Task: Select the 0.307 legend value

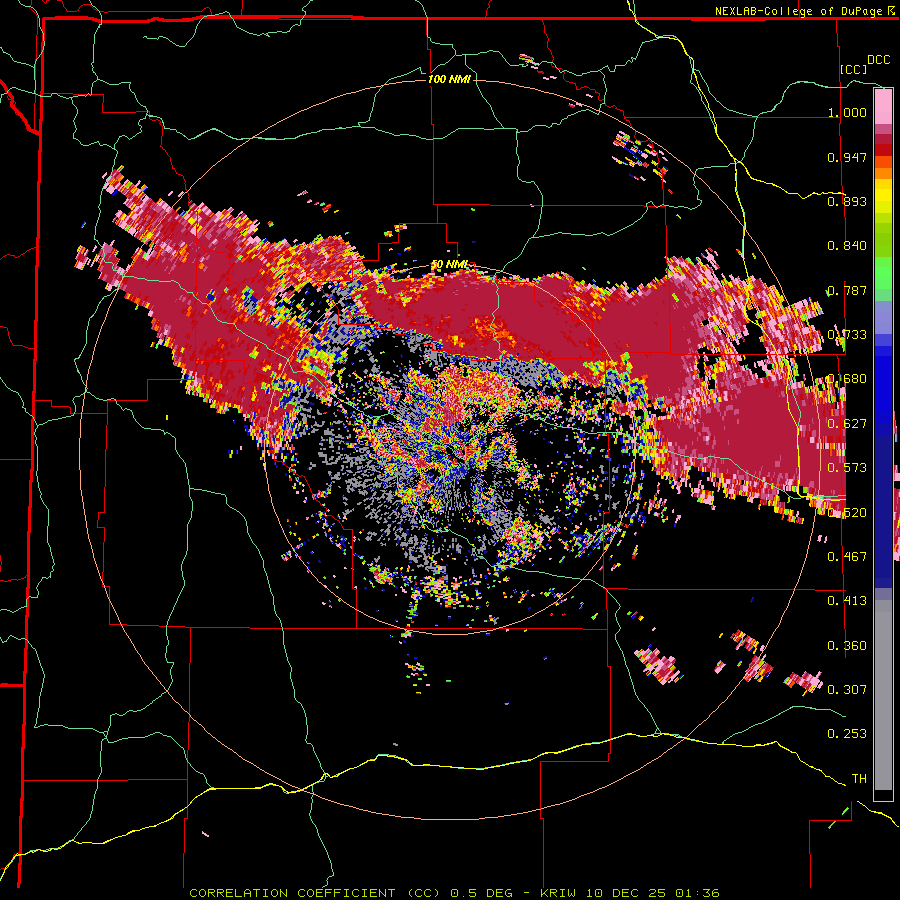Action: click(x=847, y=689)
